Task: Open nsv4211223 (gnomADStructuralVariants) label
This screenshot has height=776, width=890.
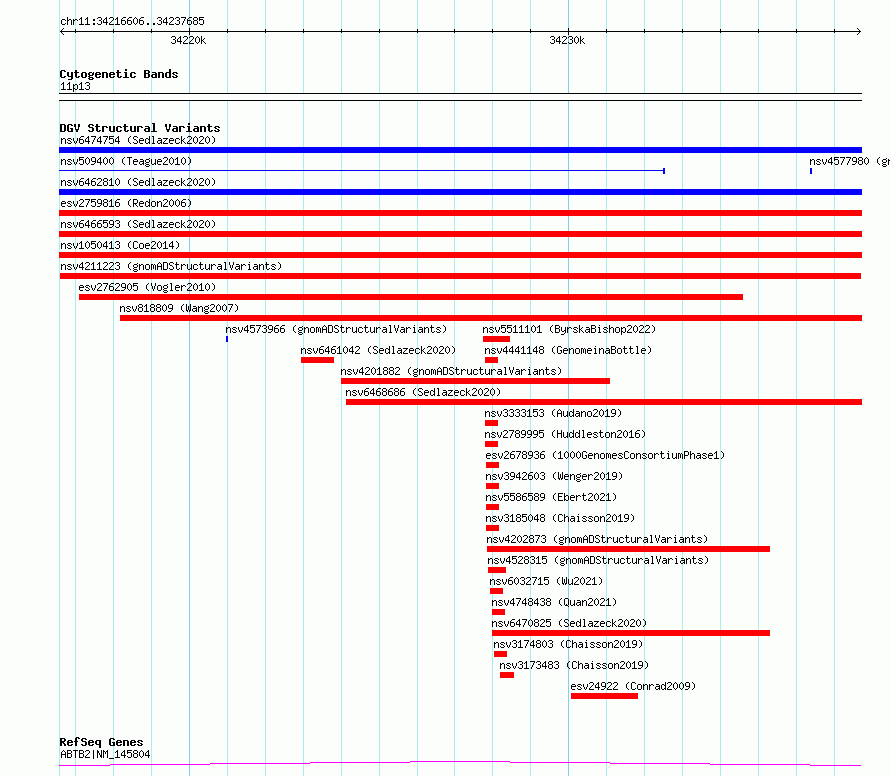Action: (x=171, y=266)
